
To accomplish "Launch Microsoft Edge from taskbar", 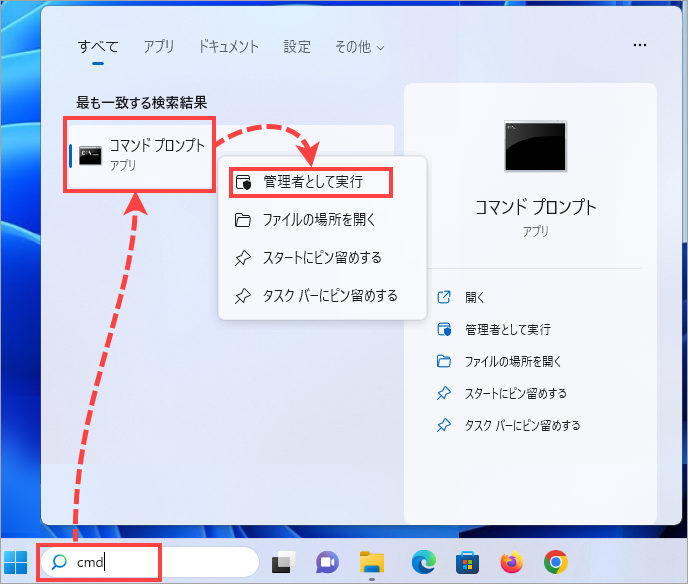I will tap(424, 562).
